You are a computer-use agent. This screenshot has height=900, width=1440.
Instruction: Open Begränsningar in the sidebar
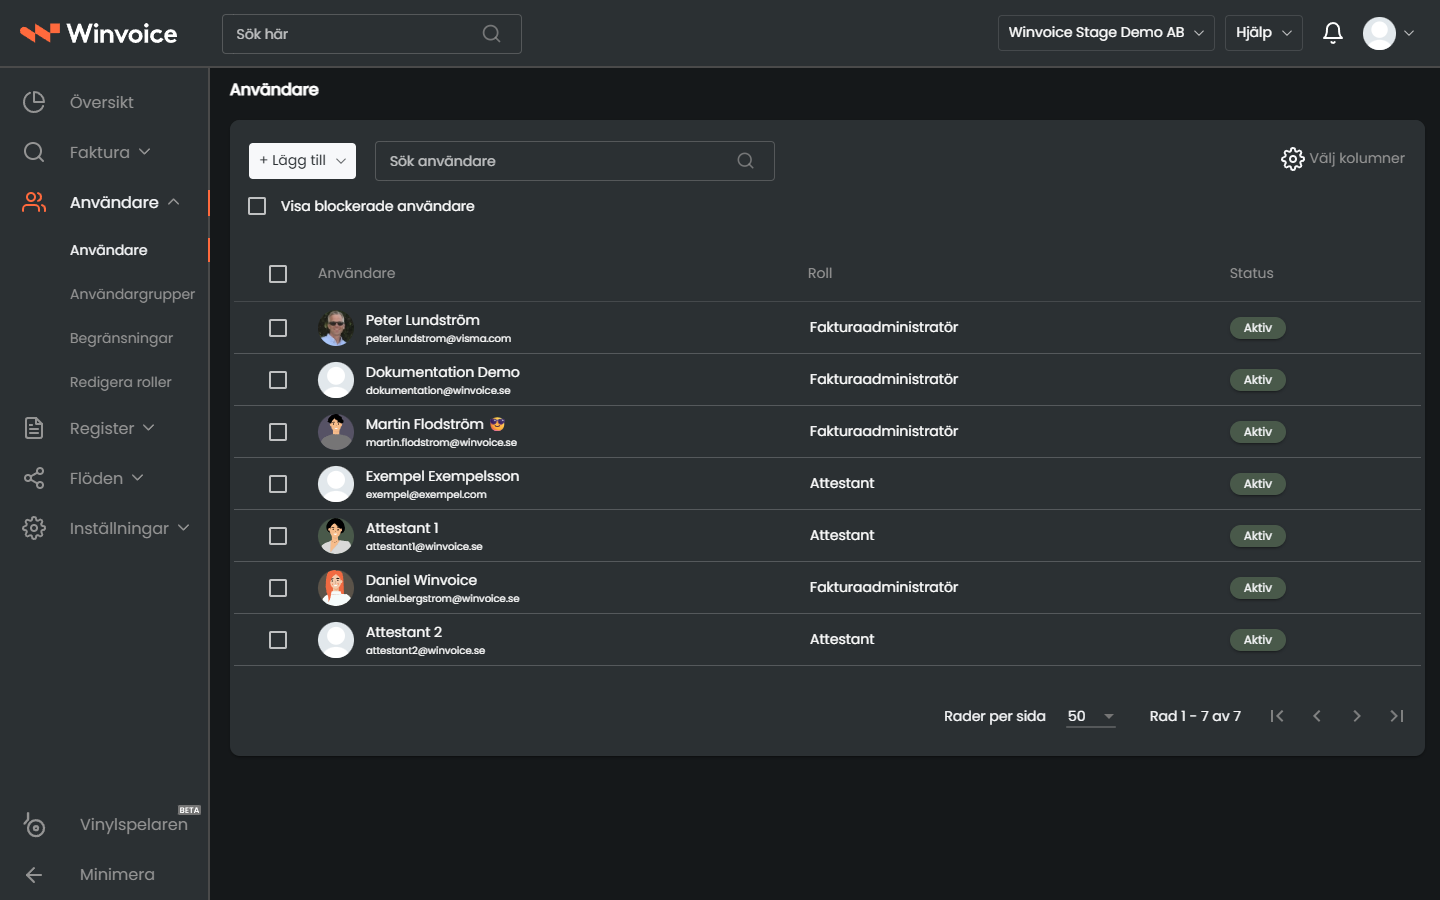click(121, 338)
